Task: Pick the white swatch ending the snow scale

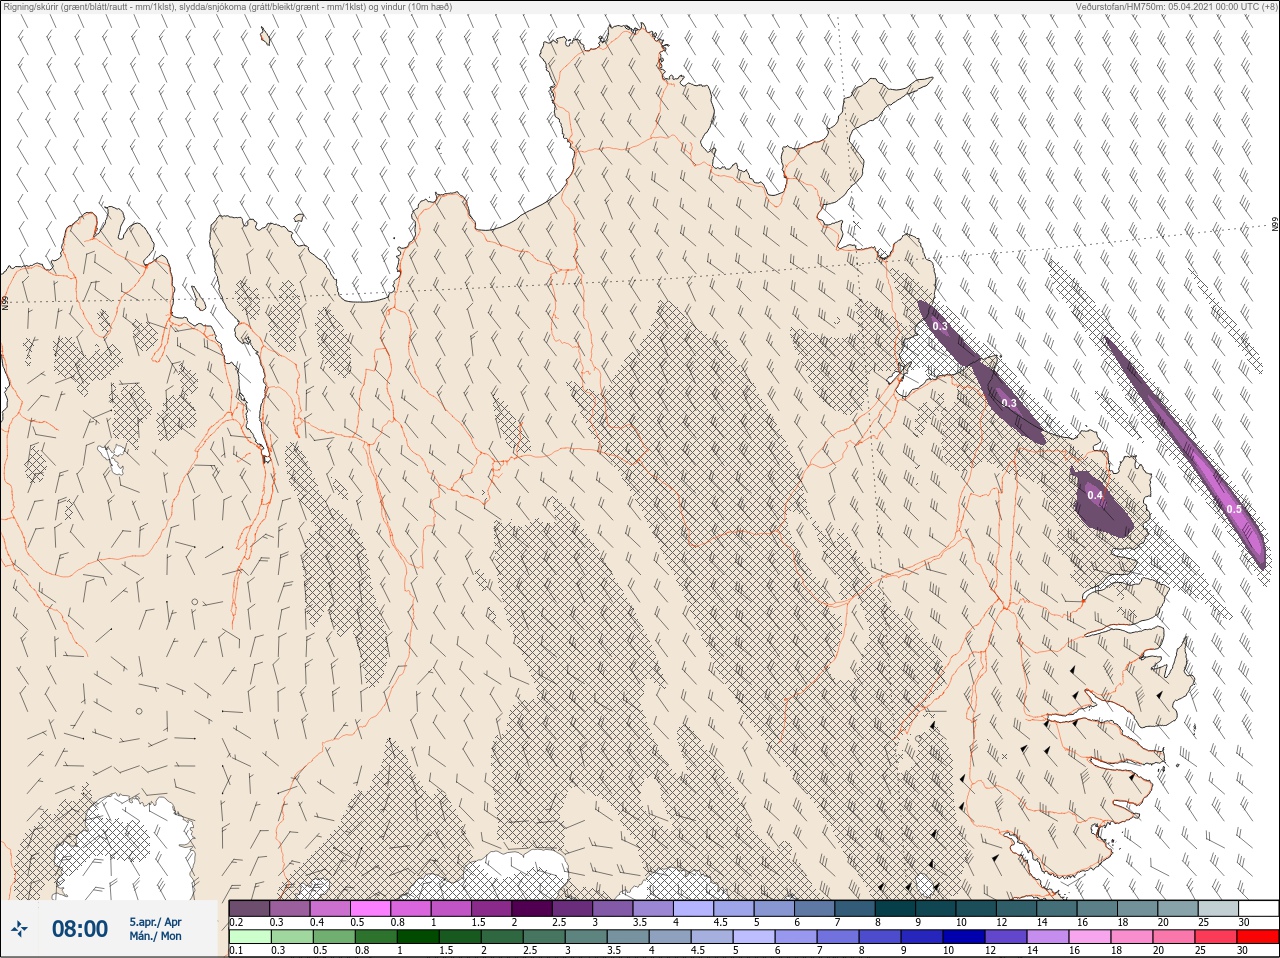Action: (1258, 908)
